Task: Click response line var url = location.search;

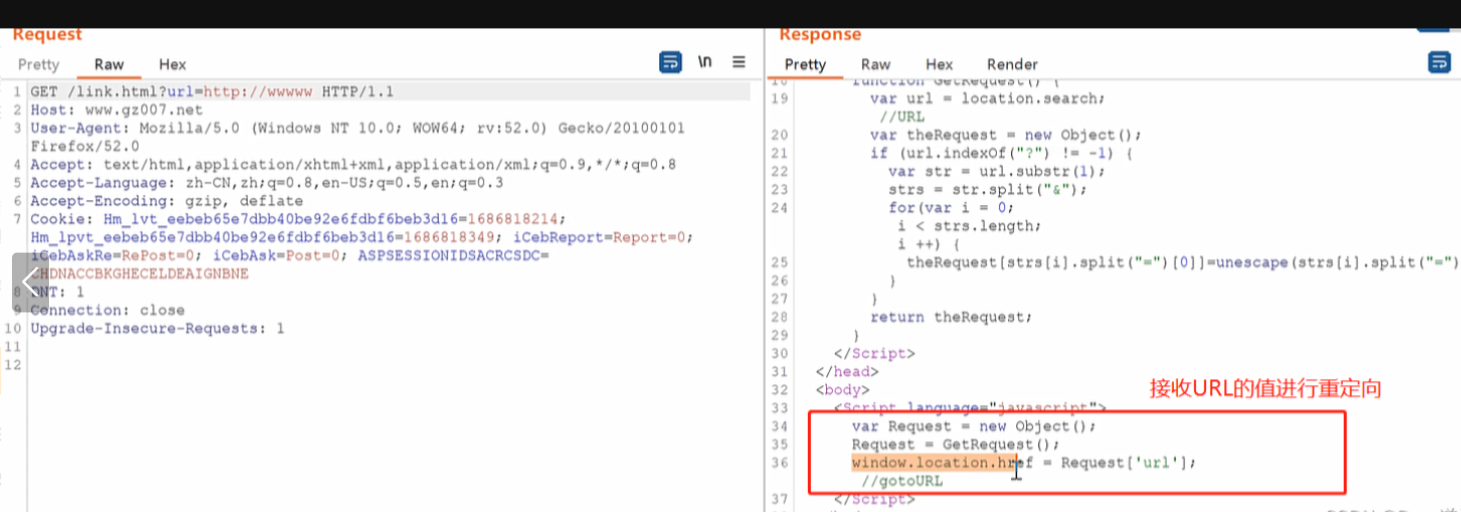Action: [x=987, y=98]
